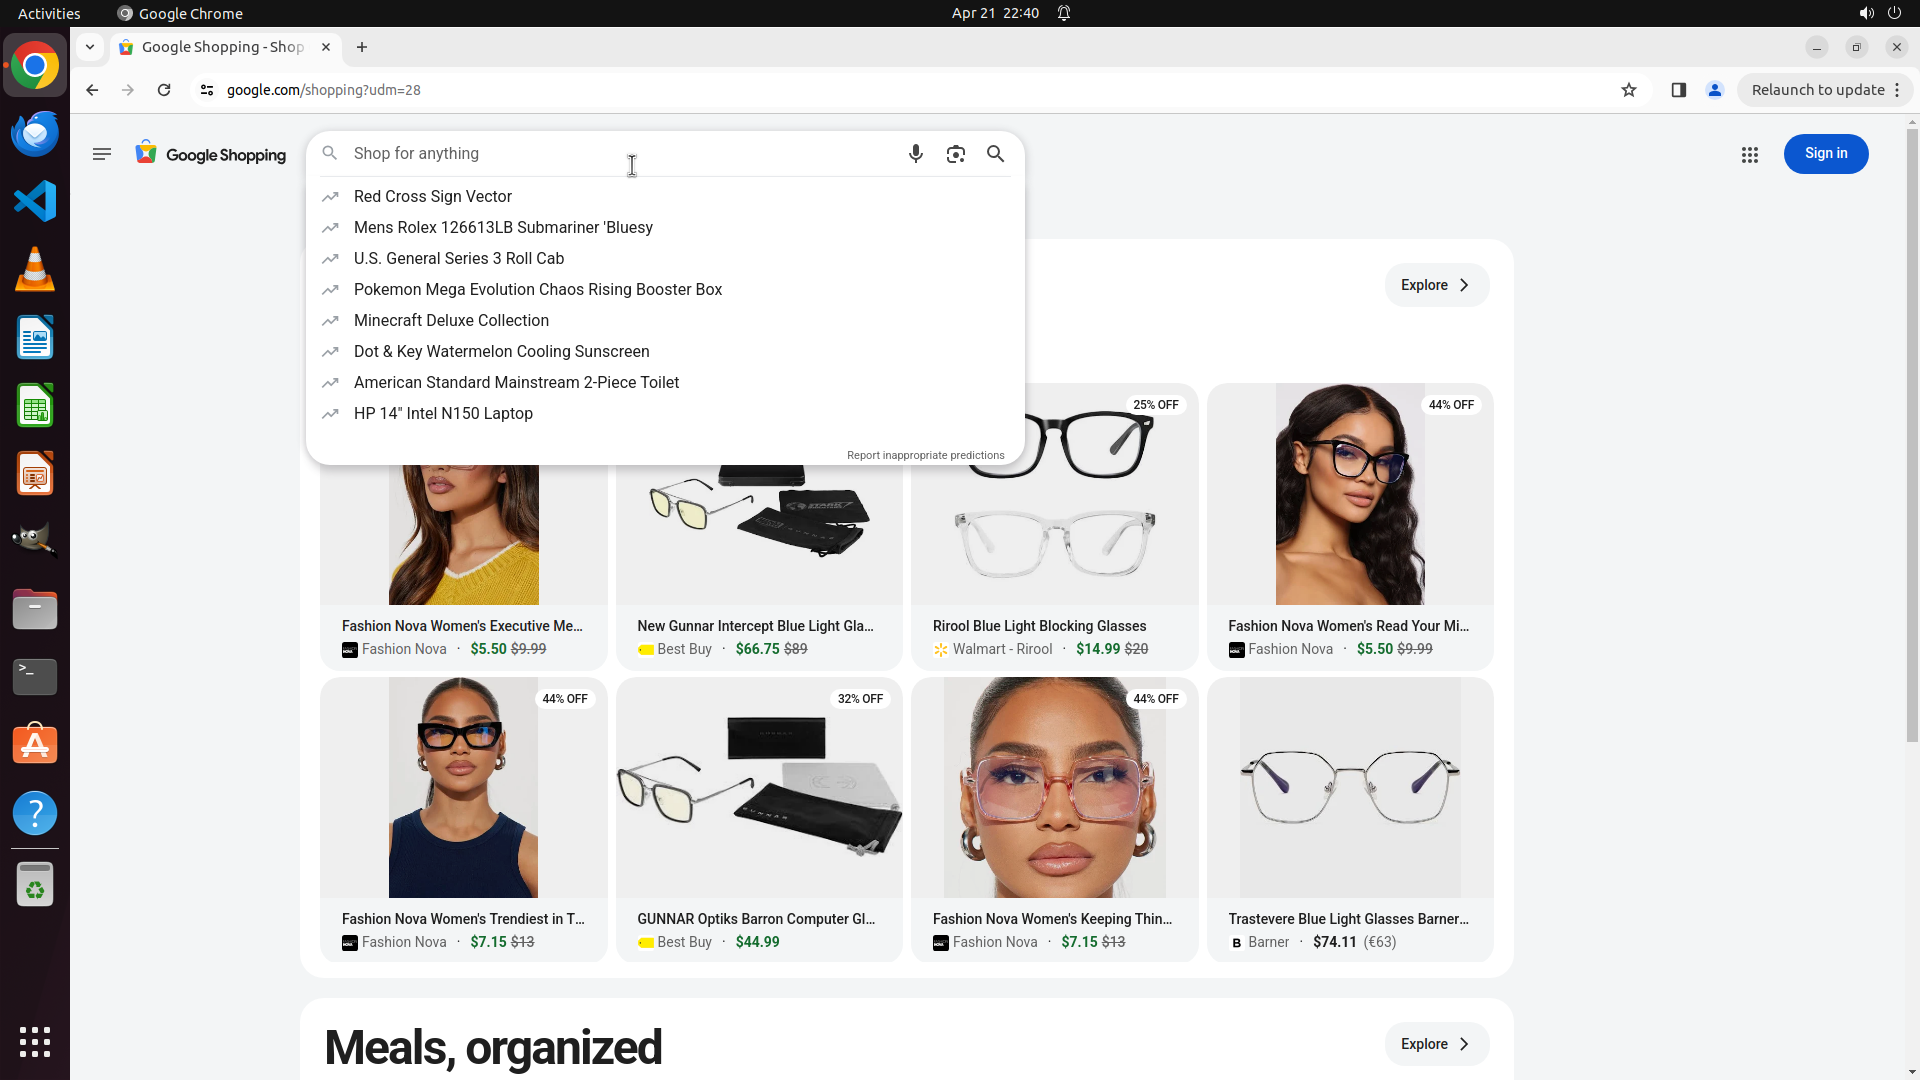Click the voice search microphone icon
1920x1080 pixels.
point(915,154)
